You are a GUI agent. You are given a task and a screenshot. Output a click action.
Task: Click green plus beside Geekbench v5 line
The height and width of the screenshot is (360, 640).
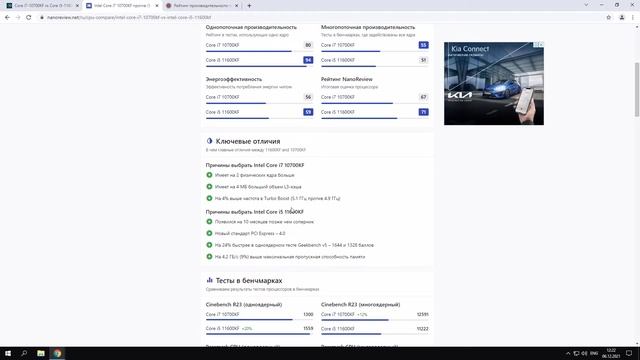coord(209,245)
